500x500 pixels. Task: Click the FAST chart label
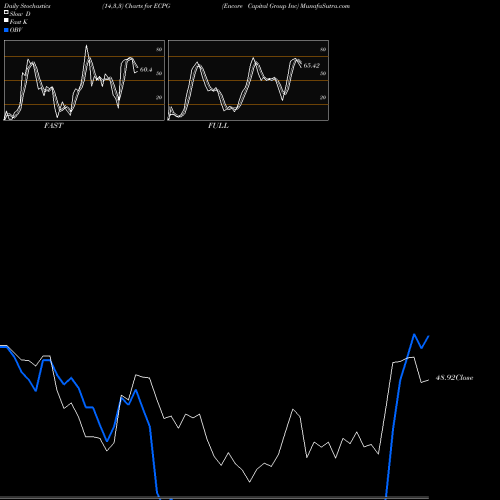pyautogui.click(x=53, y=126)
